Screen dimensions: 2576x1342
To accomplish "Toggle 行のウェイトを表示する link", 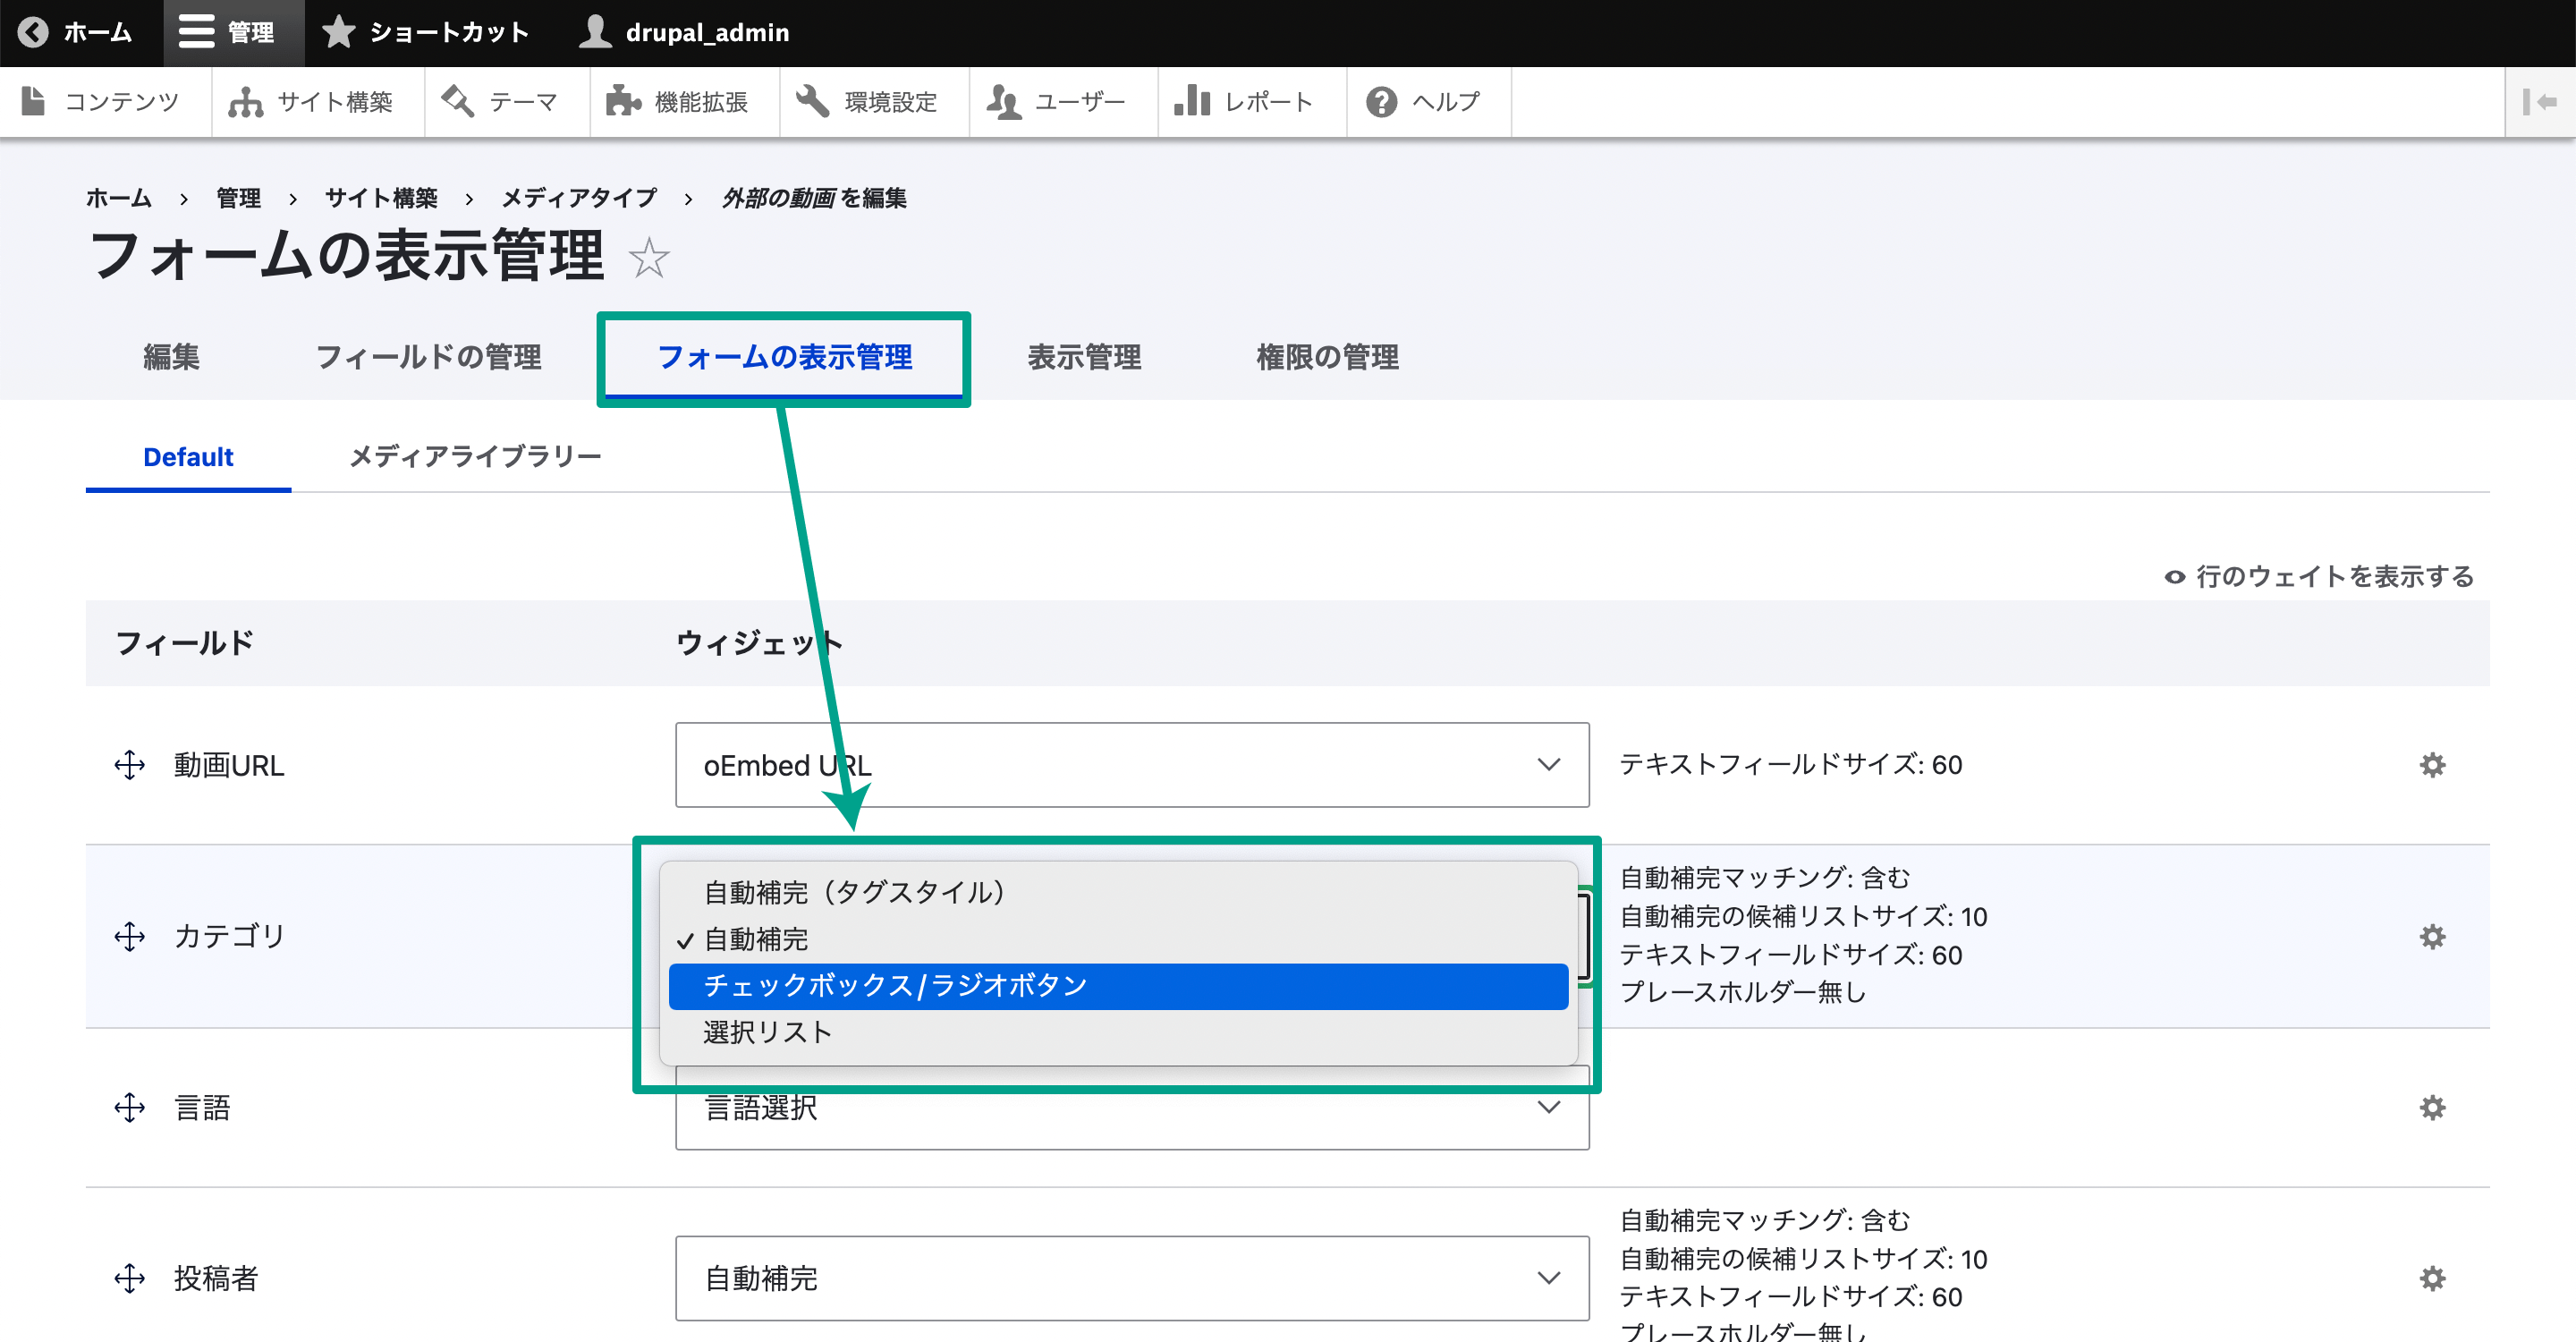I will [2319, 576].
